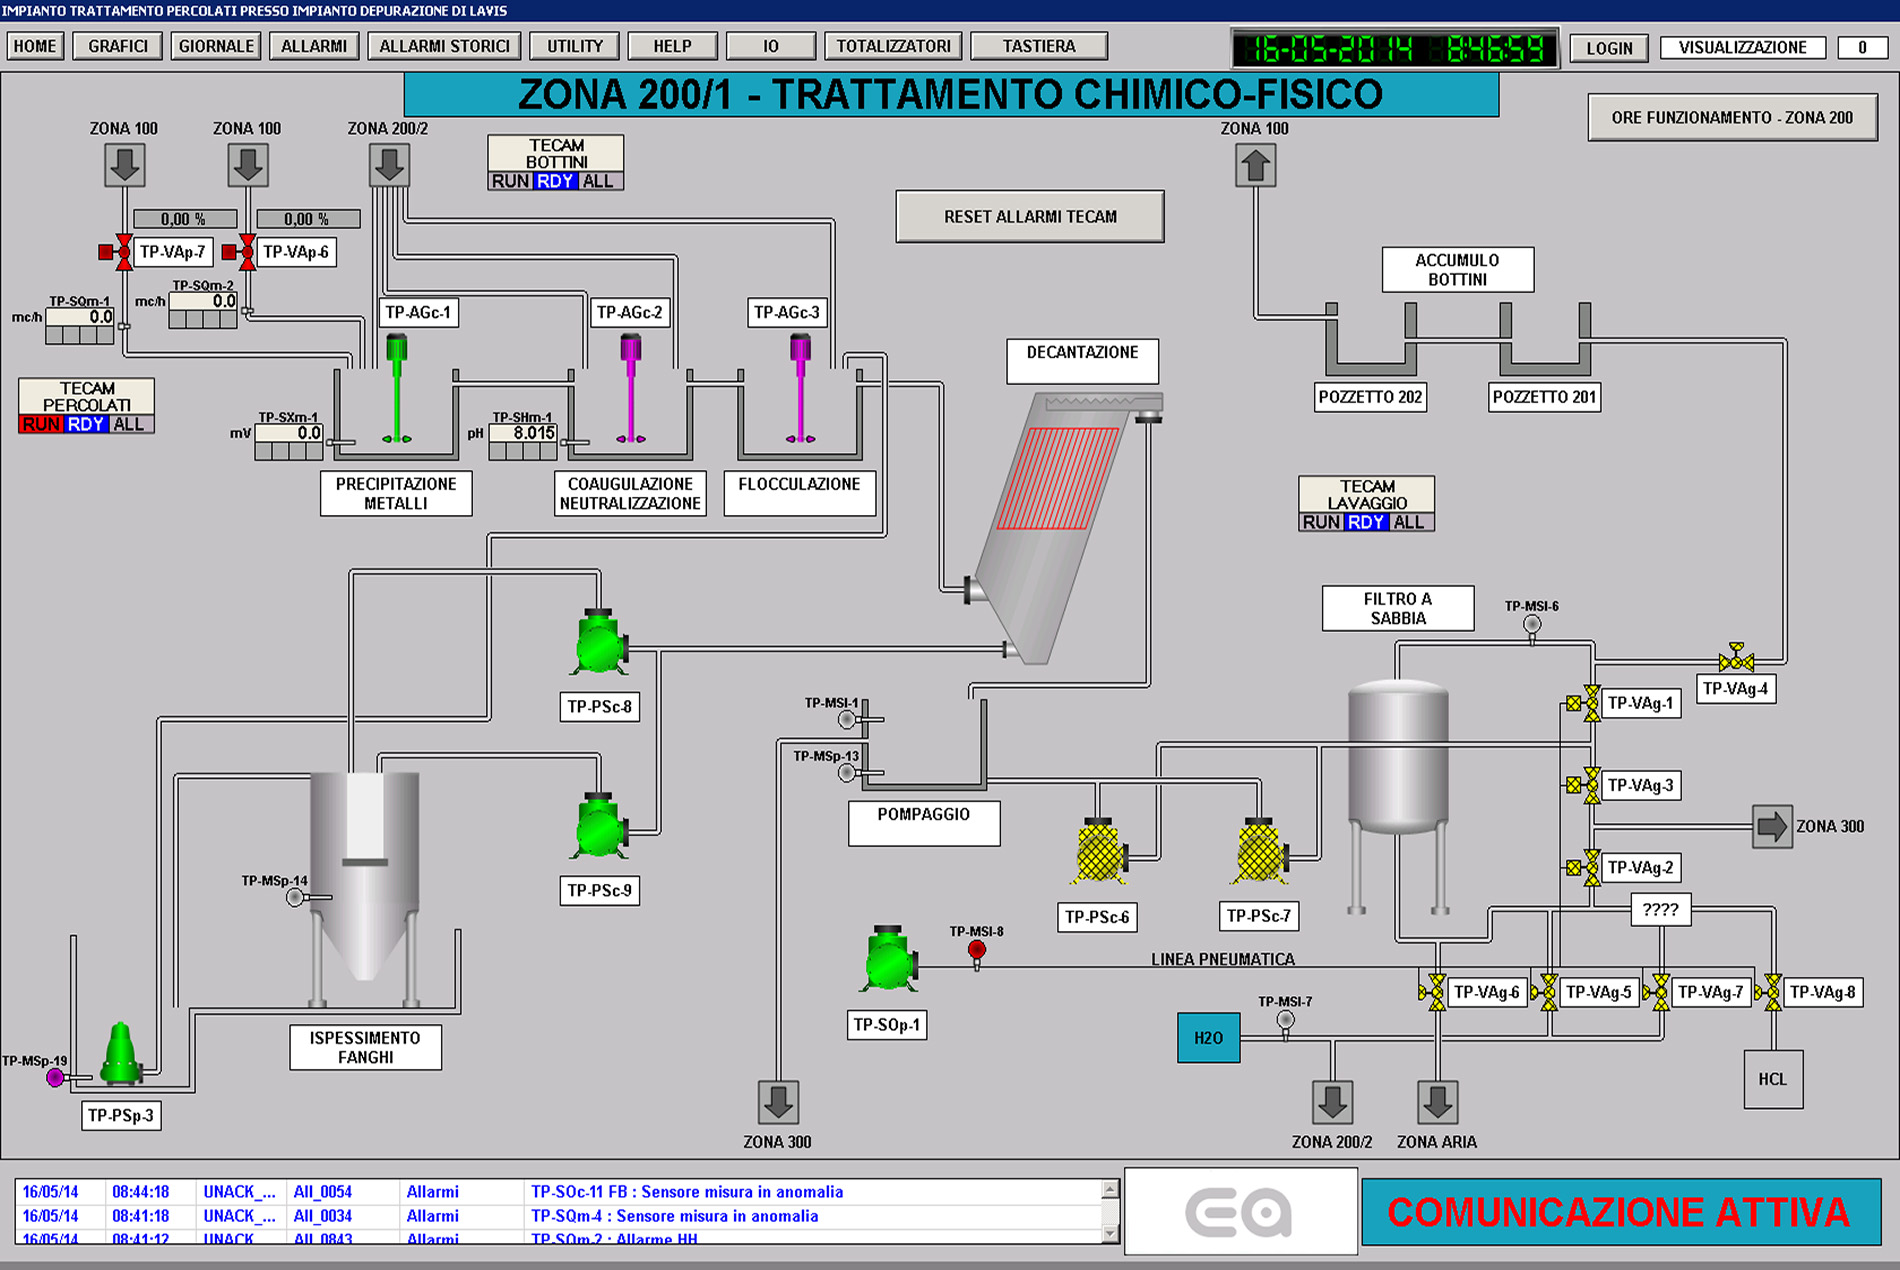Open the IO page

click(x=771, y=46)
